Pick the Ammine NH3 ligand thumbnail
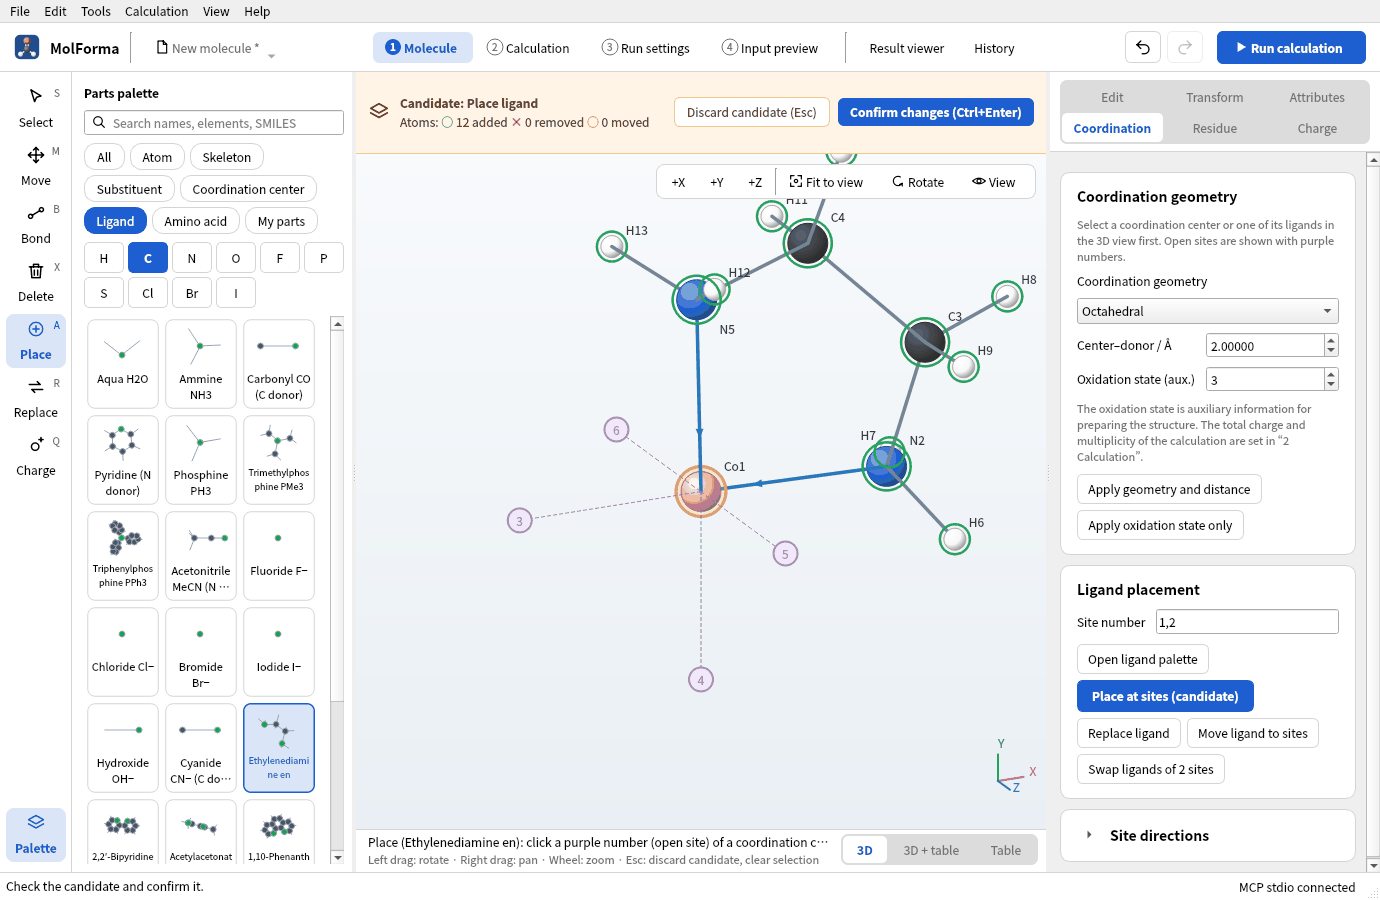The image size is (1380, 900). 201,364
